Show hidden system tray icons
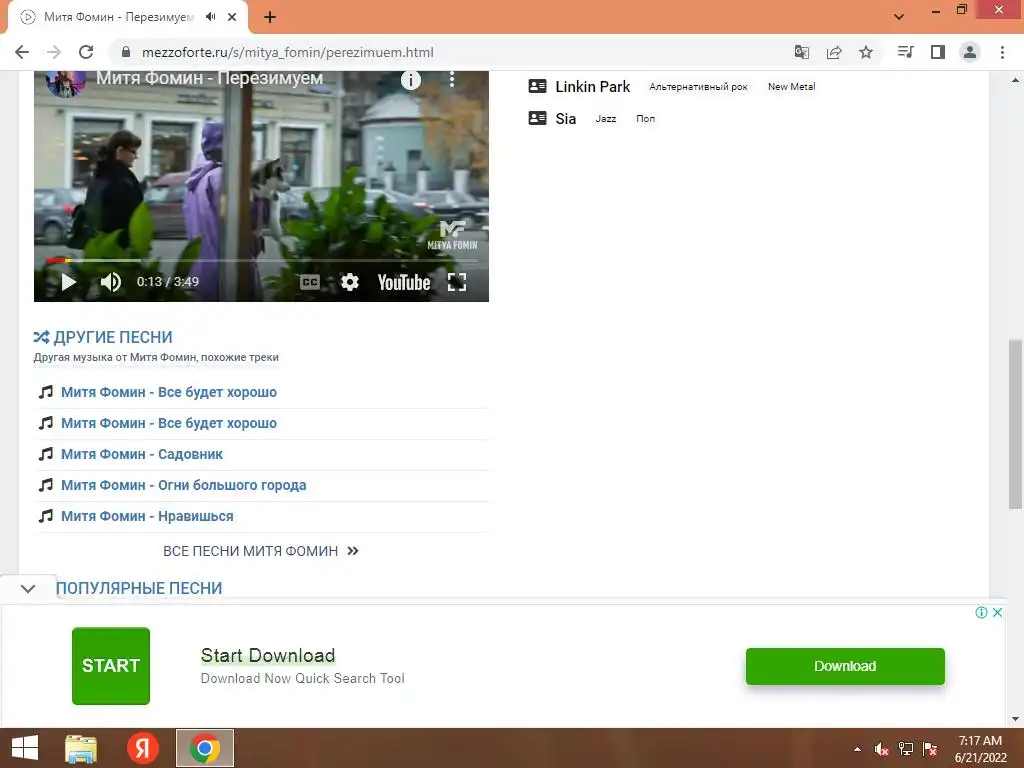The image size is (1024, 768). pos(857,749)
